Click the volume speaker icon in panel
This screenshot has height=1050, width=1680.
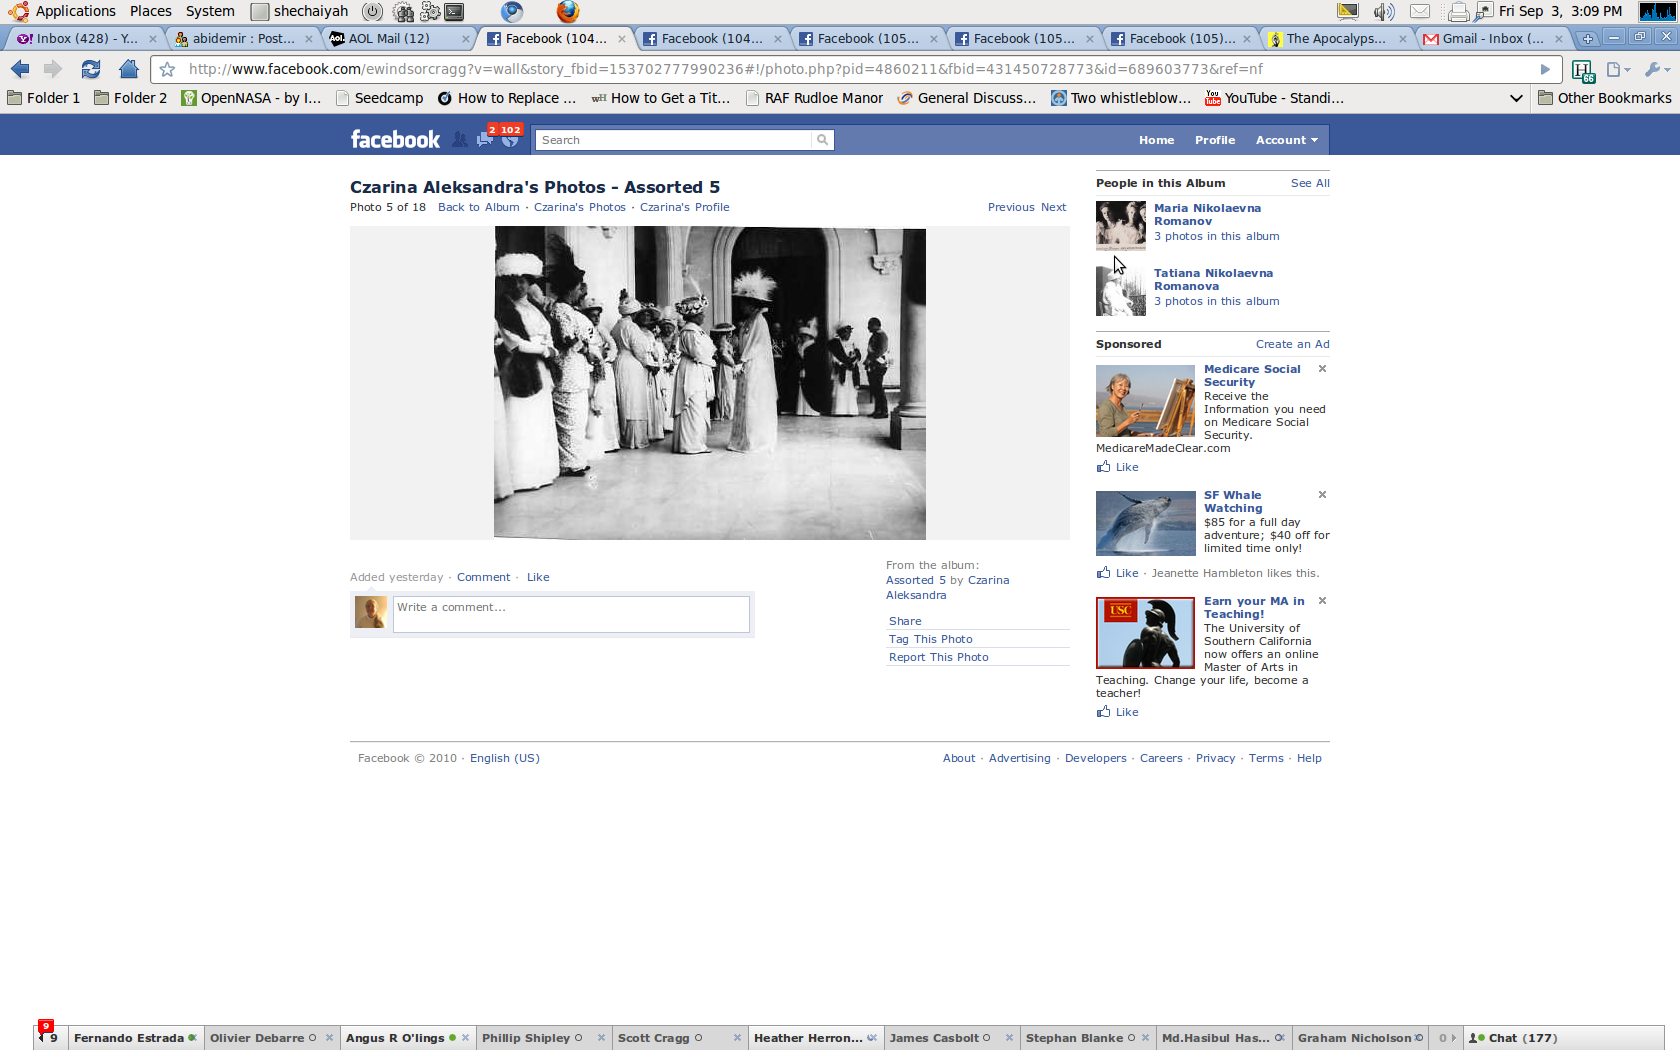1383,12
